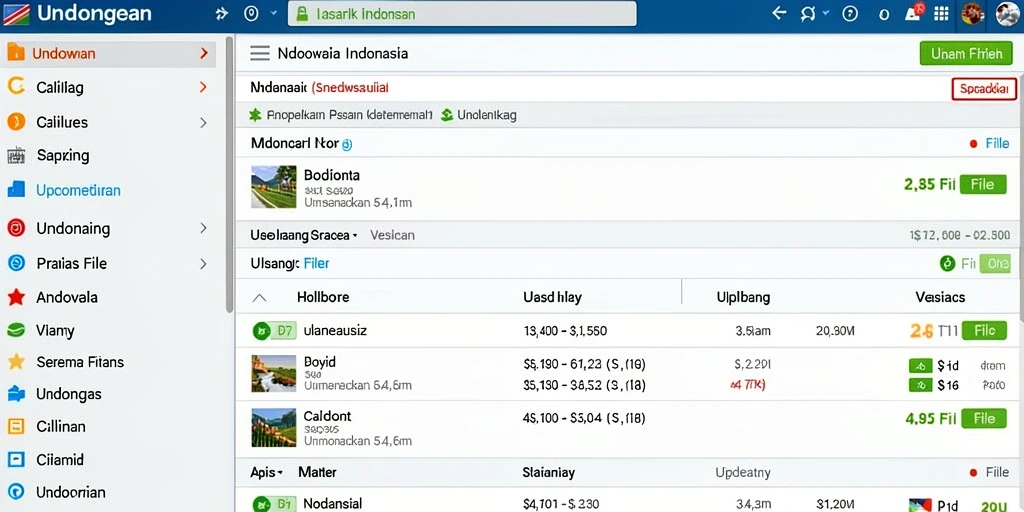Click the back arrow icon in top bar
The width and height of the screenshot is (1024, 512).
coord(778,13)
